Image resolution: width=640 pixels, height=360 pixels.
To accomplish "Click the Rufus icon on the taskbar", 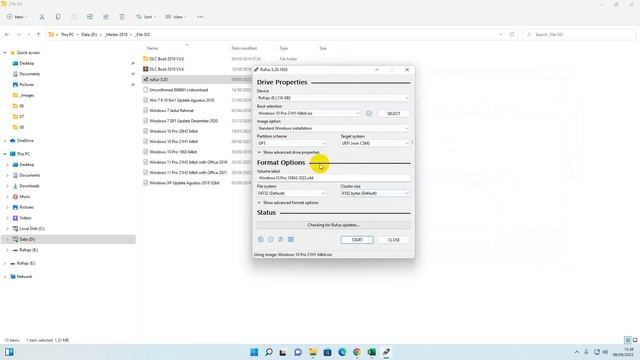I will click(386, 352).
